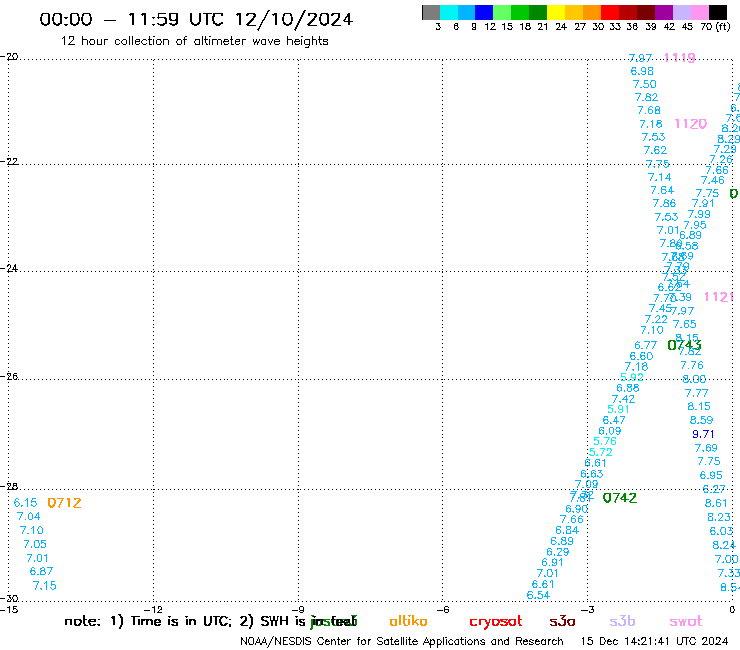This screenshot has height=650, width=740.
Task: Click the time range title '00:00 – 11:59 UTC 12/10/2024'
Action: coord(196,19)
